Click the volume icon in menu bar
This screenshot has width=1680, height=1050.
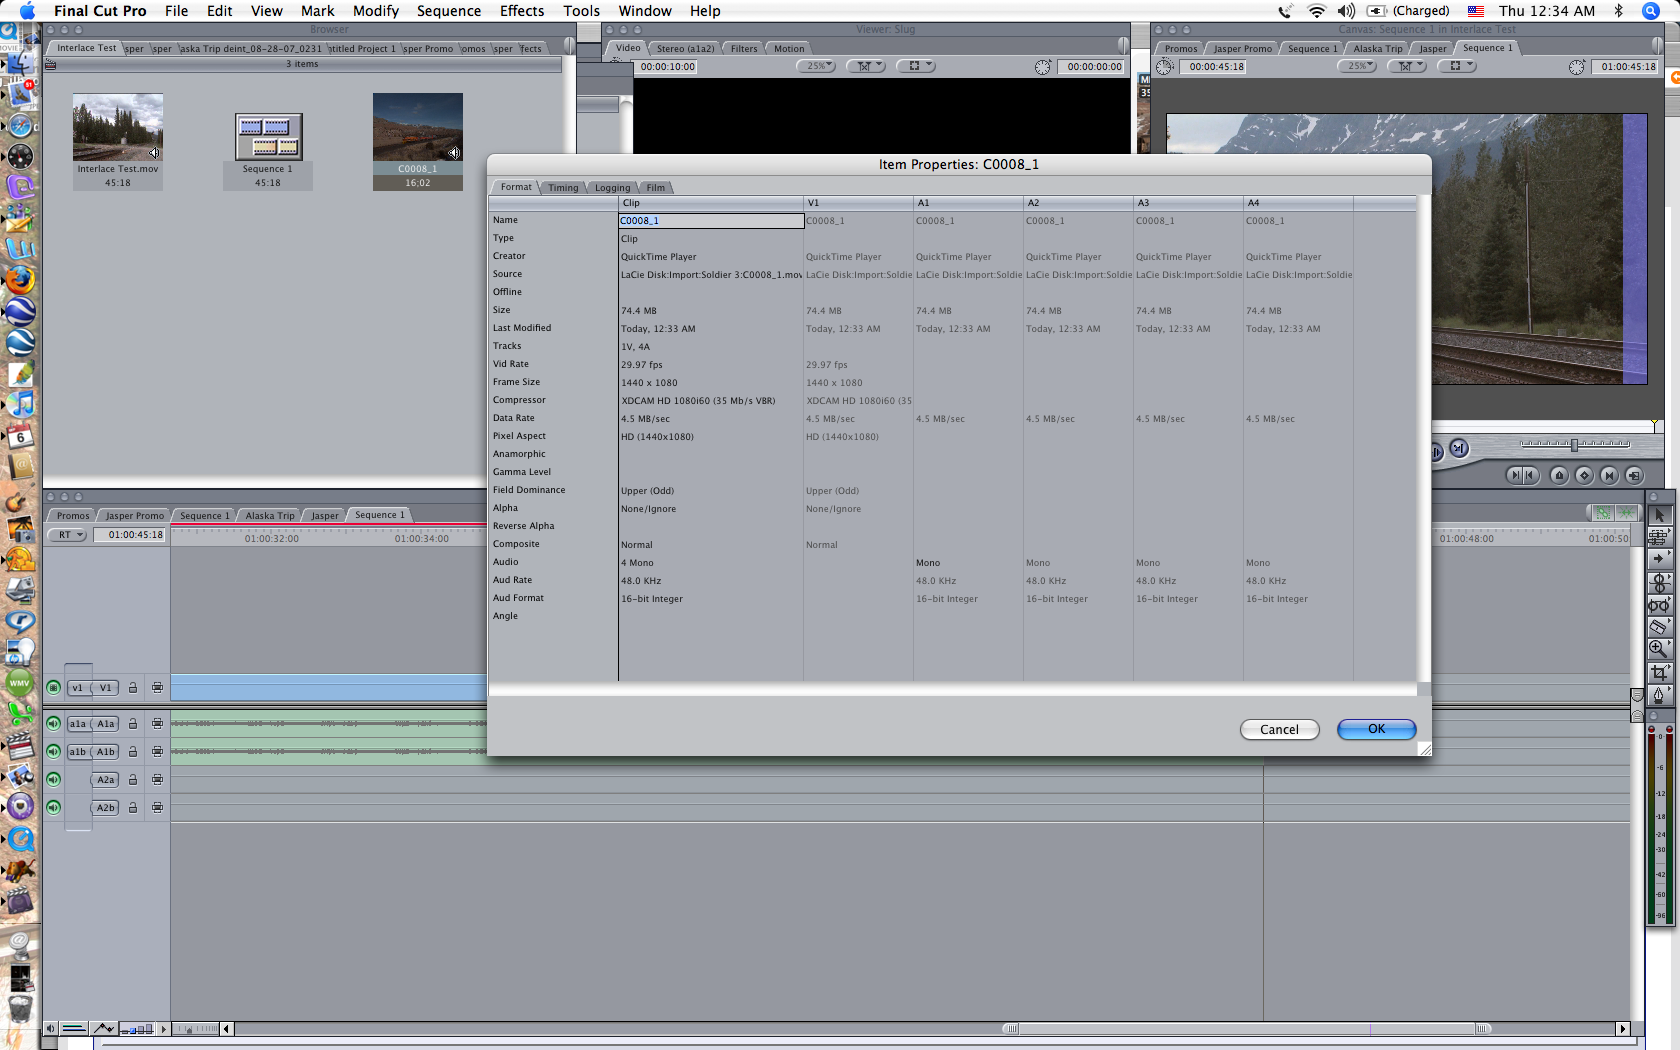[x=1346, y=11]
